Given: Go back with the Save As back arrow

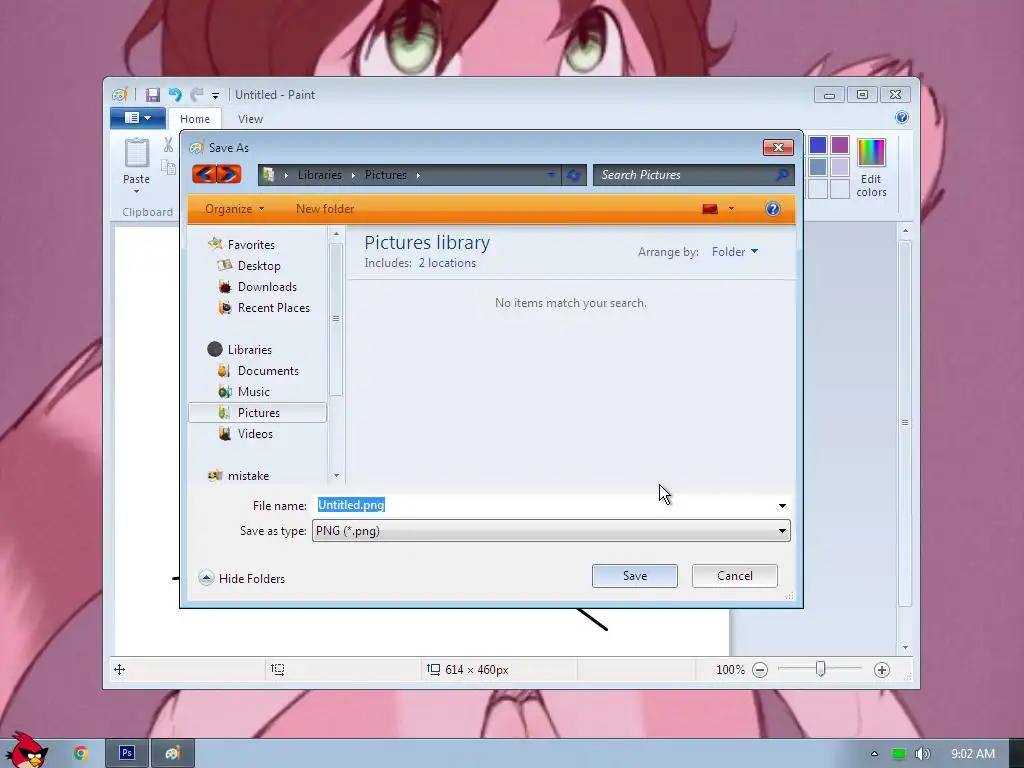Looking at the screenshot, I should pyautogui.click(x=204, y=174).
